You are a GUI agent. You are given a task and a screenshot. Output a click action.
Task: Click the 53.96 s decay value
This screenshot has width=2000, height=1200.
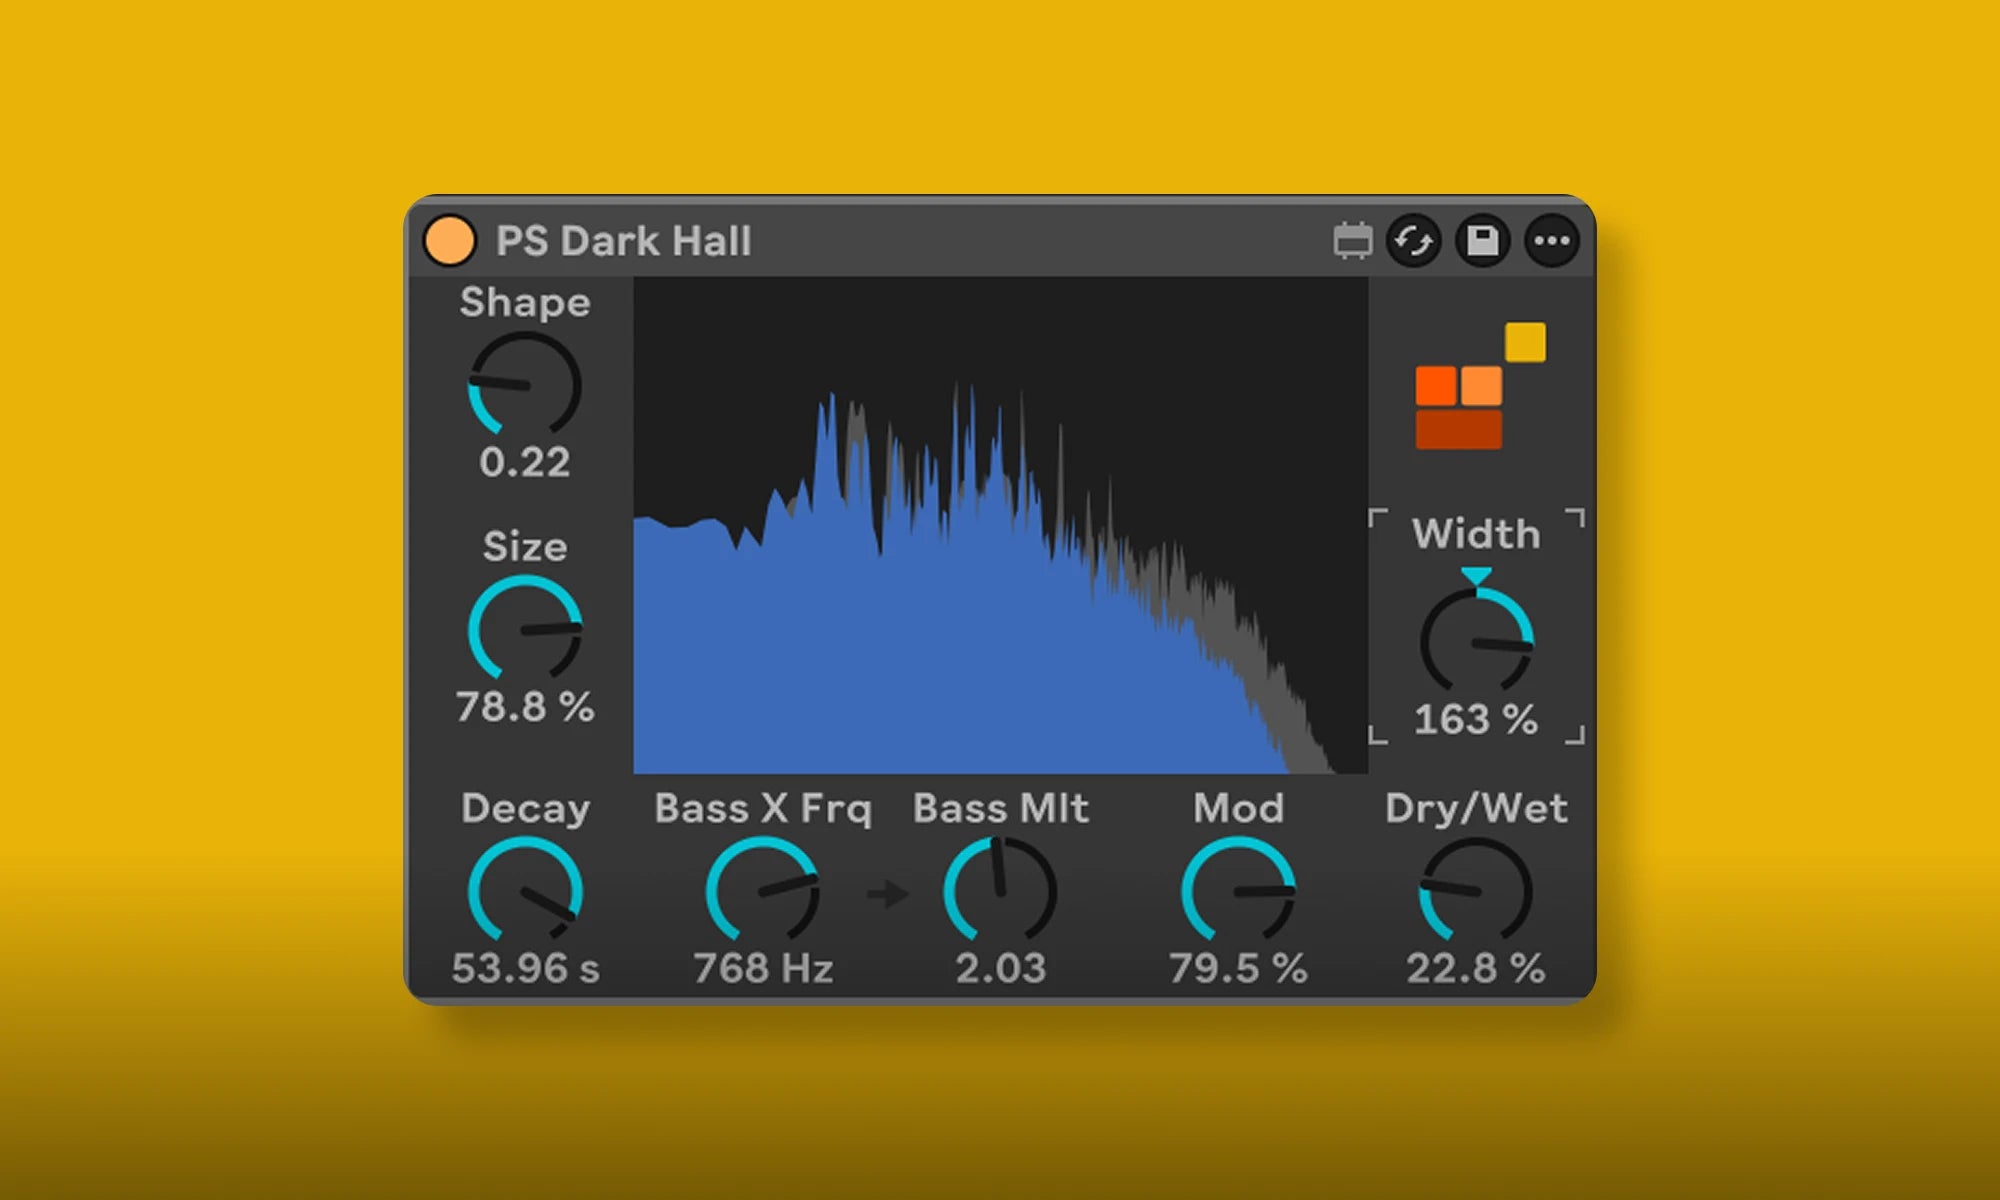pyautogui.click(x=525, y=968)
